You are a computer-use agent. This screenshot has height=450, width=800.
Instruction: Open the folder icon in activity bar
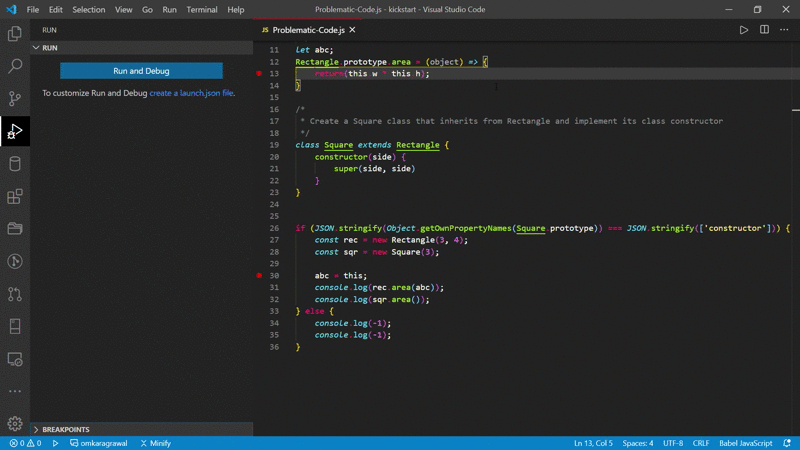[15, 229]
